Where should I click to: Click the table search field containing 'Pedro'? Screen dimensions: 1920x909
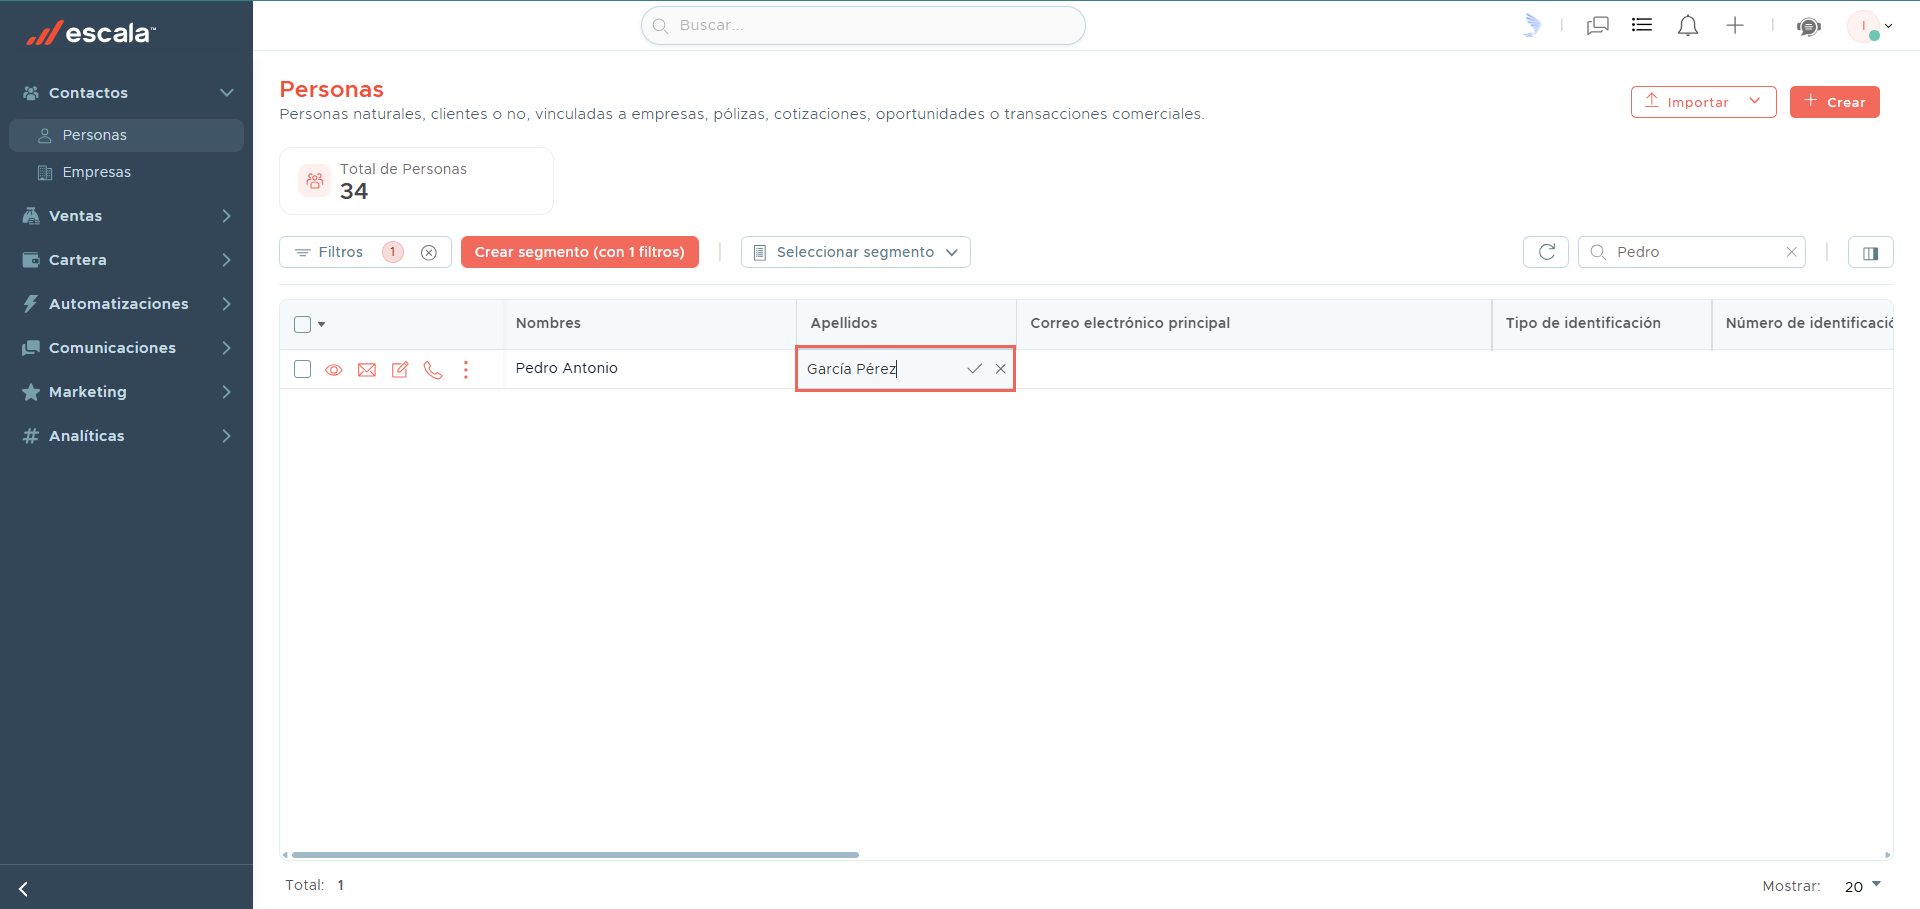(1692, 252)
